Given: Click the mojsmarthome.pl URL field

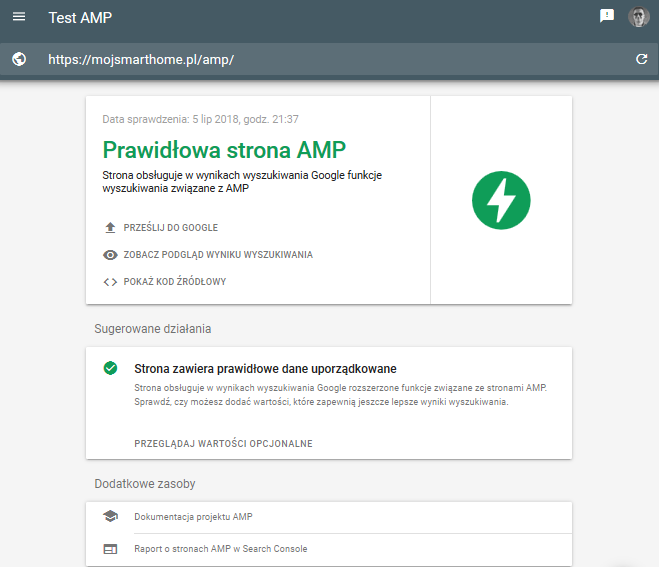Looking at the screenshot, I should [x=141, y=60].
